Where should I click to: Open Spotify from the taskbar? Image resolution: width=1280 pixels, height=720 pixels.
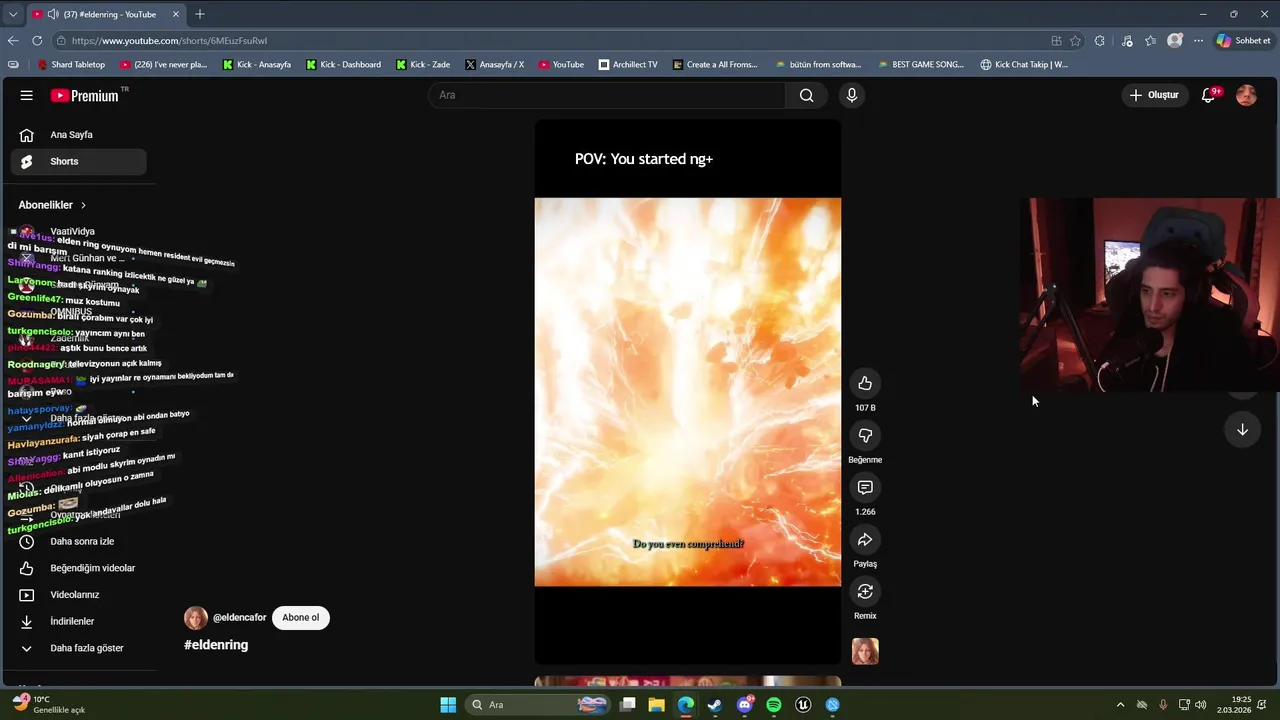click(773, 705)
